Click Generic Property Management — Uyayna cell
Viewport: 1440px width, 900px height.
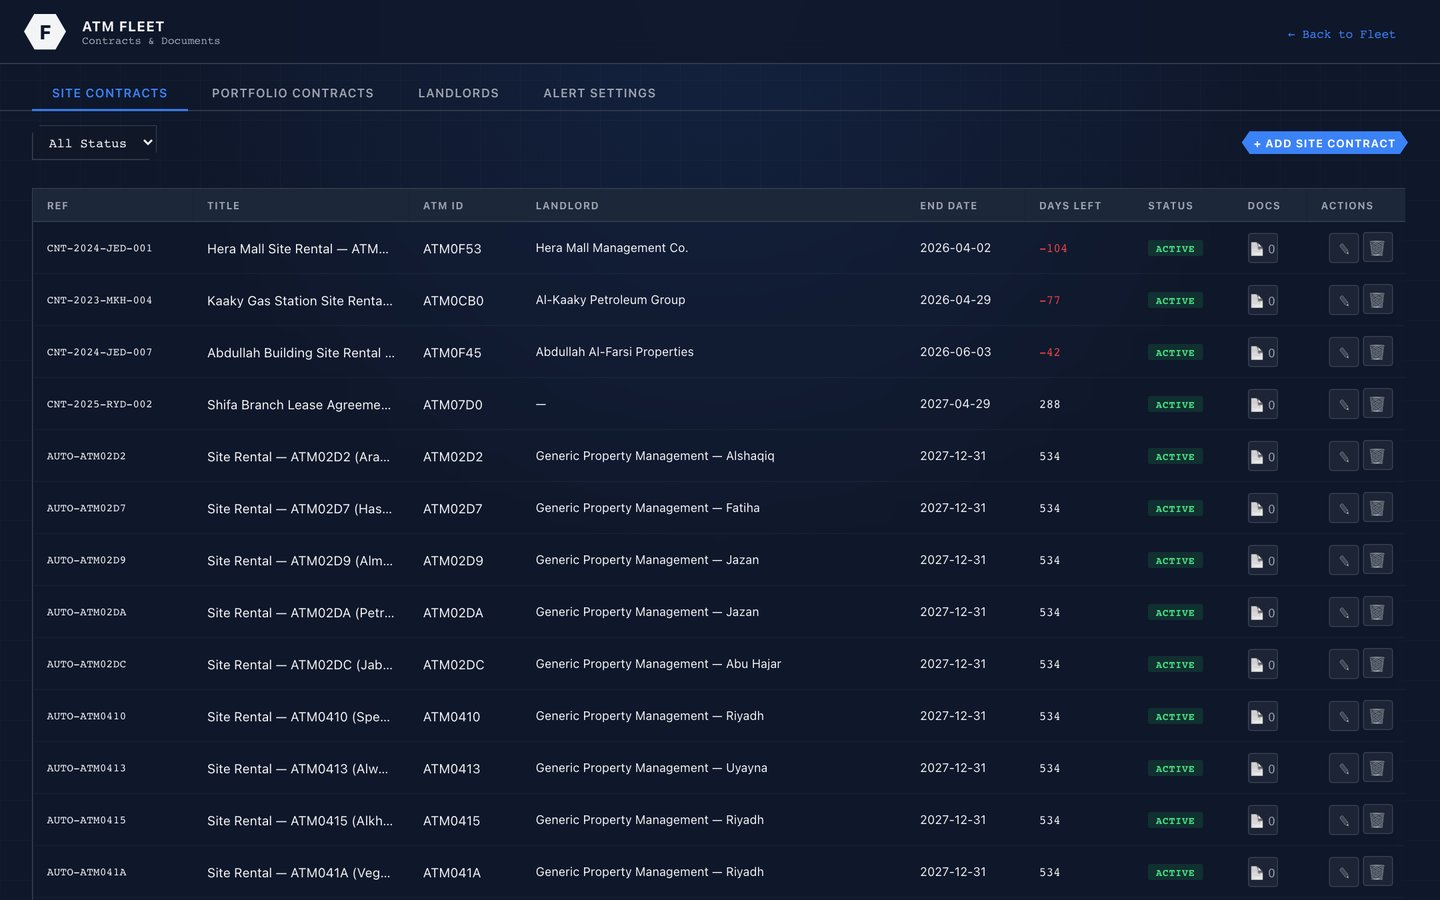pyautogui.click(x=651, y=768)
